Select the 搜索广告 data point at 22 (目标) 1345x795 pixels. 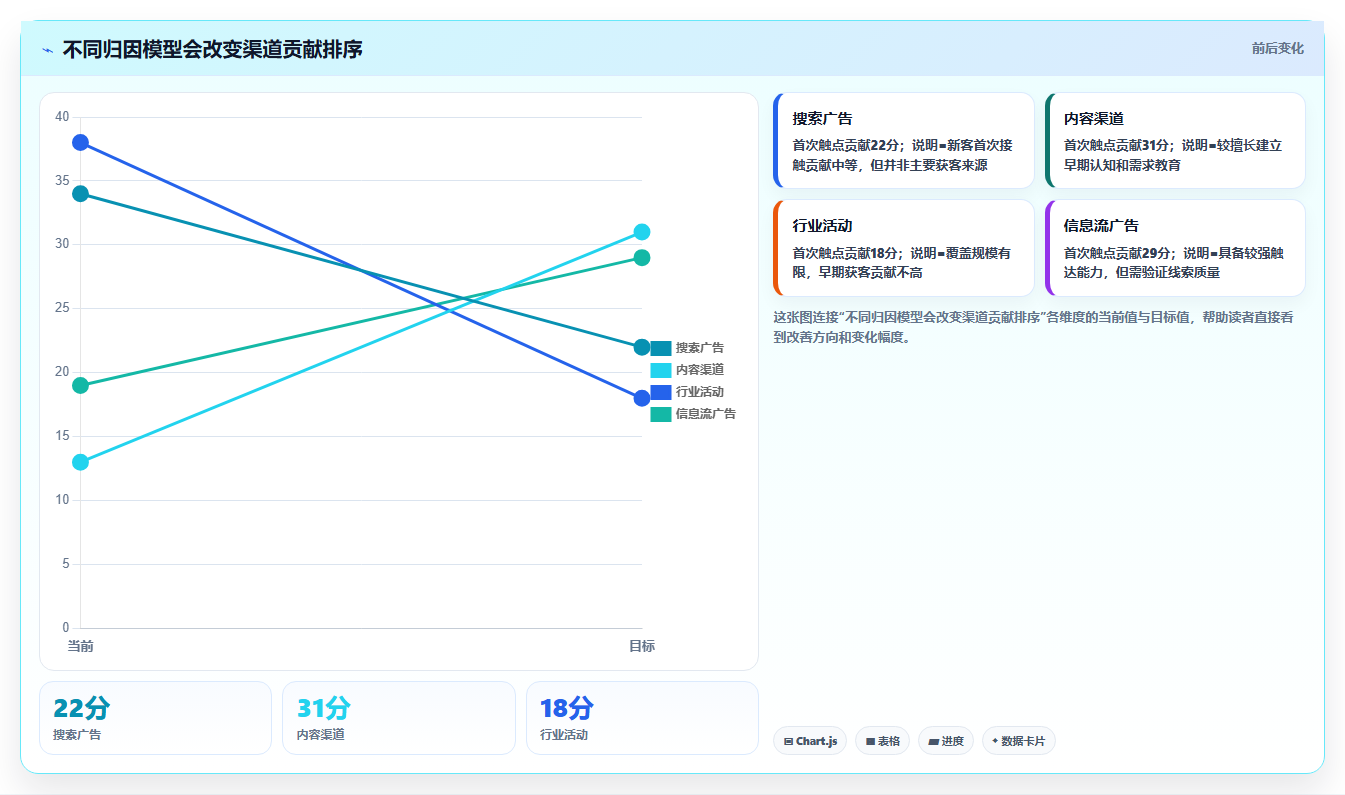(642, 347)
